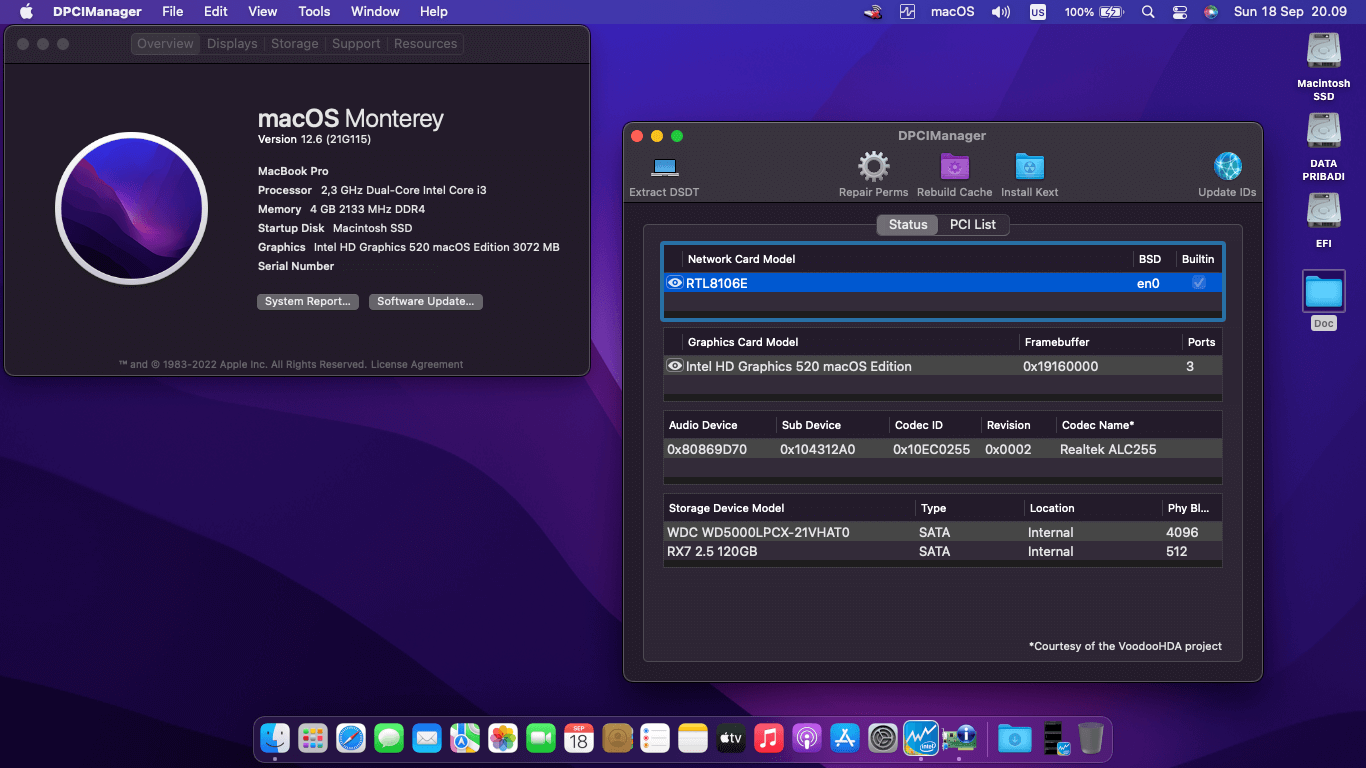Click the Install Kext icon
This screenshot has height=768, width=1366.
(x=1029, y=167)
